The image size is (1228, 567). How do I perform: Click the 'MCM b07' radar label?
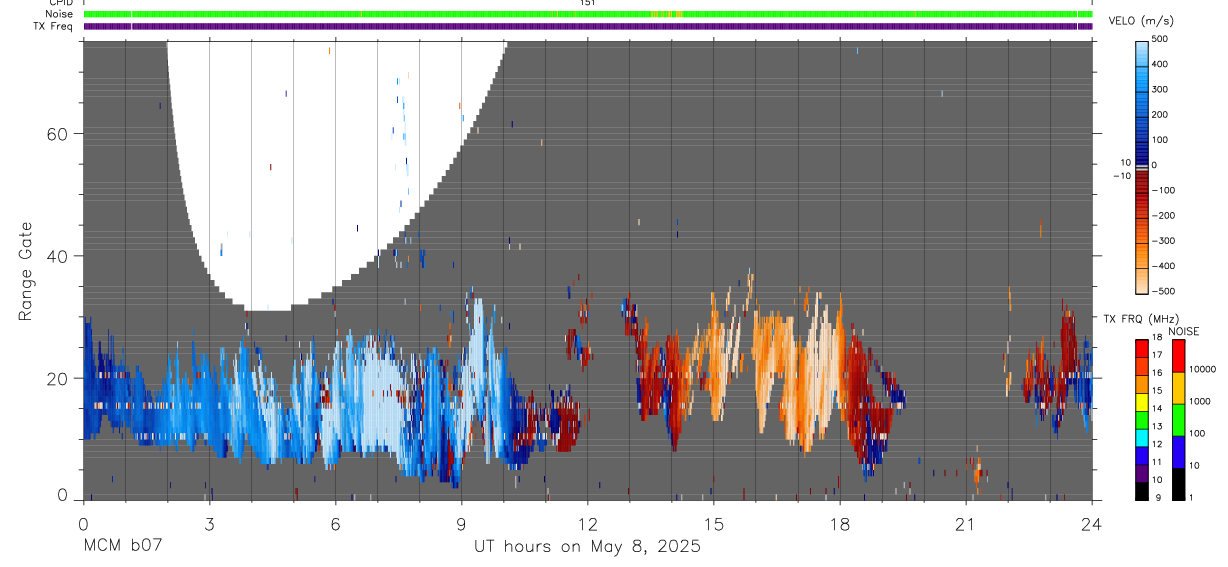[x=122, y=546]
